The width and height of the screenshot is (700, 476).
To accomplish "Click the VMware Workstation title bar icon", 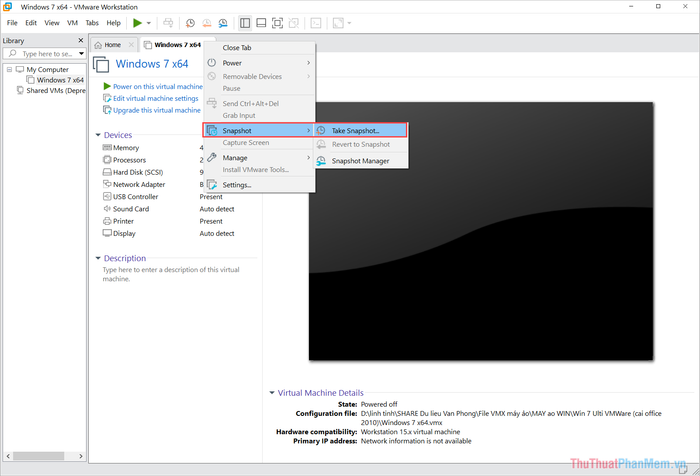I will point(8,7).
